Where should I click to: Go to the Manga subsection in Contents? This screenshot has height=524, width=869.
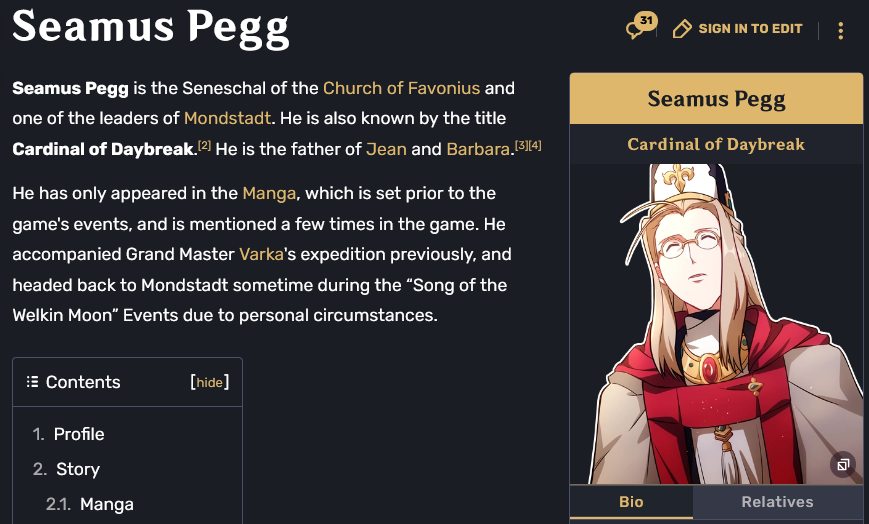click(106, 504)
